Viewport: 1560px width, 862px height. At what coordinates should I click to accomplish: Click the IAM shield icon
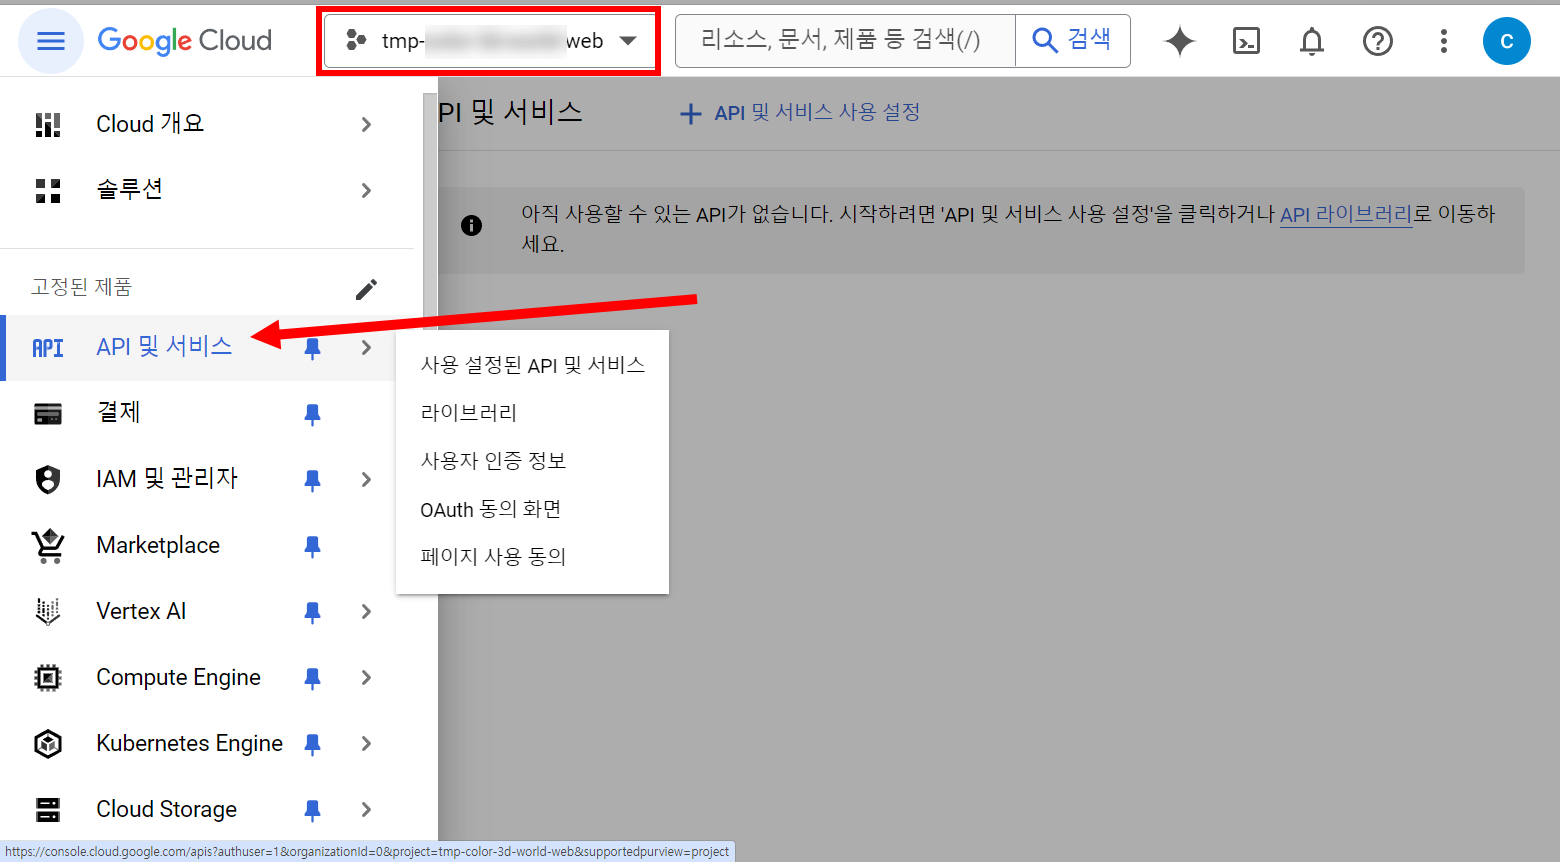click(x=48, y=480)
